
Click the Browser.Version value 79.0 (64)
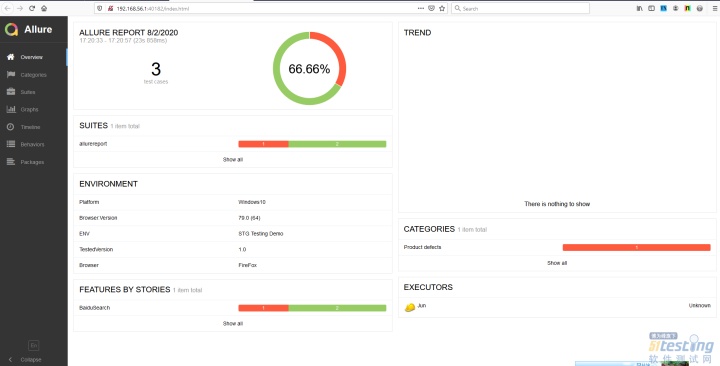coord(249,218)
